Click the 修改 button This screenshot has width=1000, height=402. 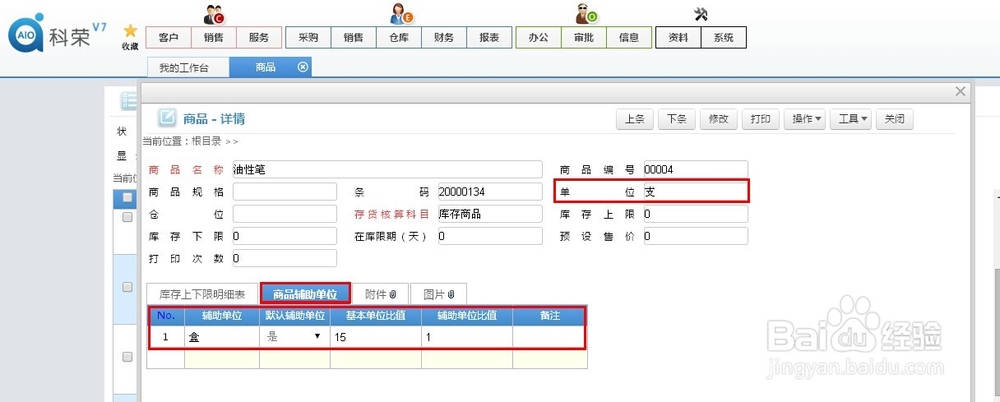(719, 119)
